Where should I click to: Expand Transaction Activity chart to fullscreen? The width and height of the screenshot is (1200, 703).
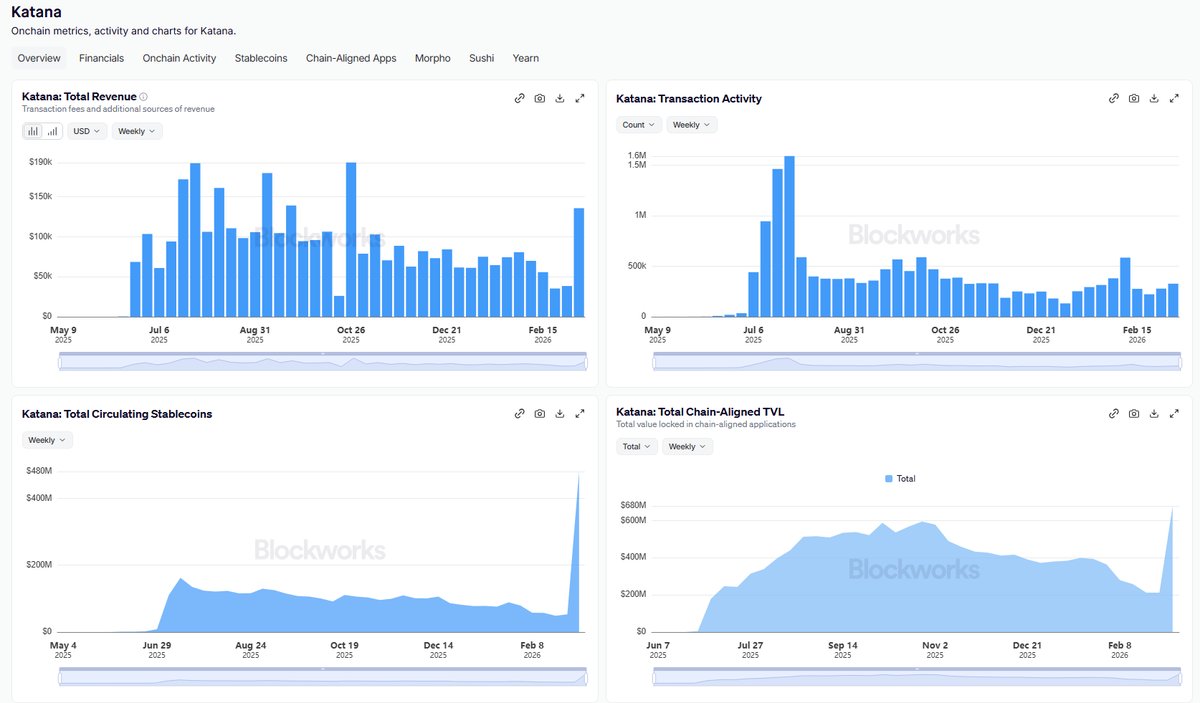(1174, 98)
